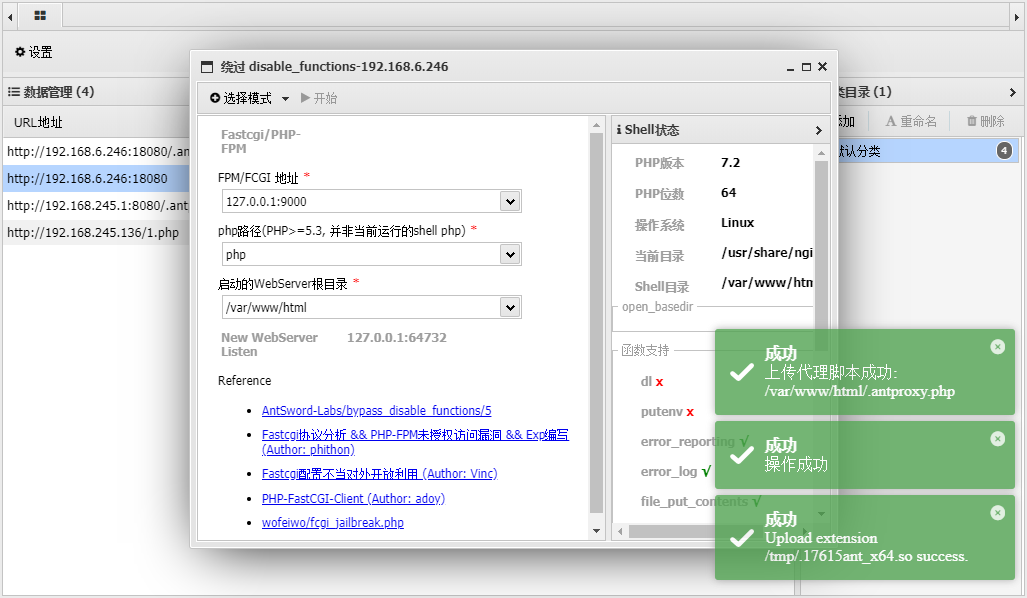Dismiss the Upload extension success notification

pos(997,513)
